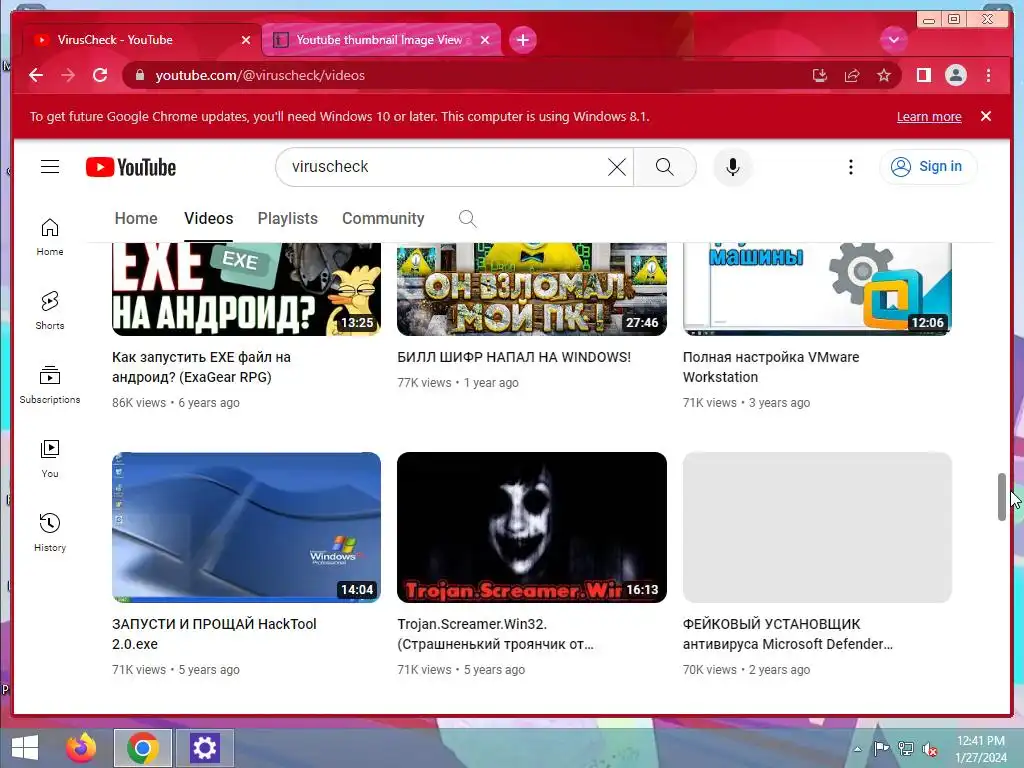The height and width of the screenshot is (768, 1024).
Task: Open Shorts in the sidebar
Action: coord(50,310)
